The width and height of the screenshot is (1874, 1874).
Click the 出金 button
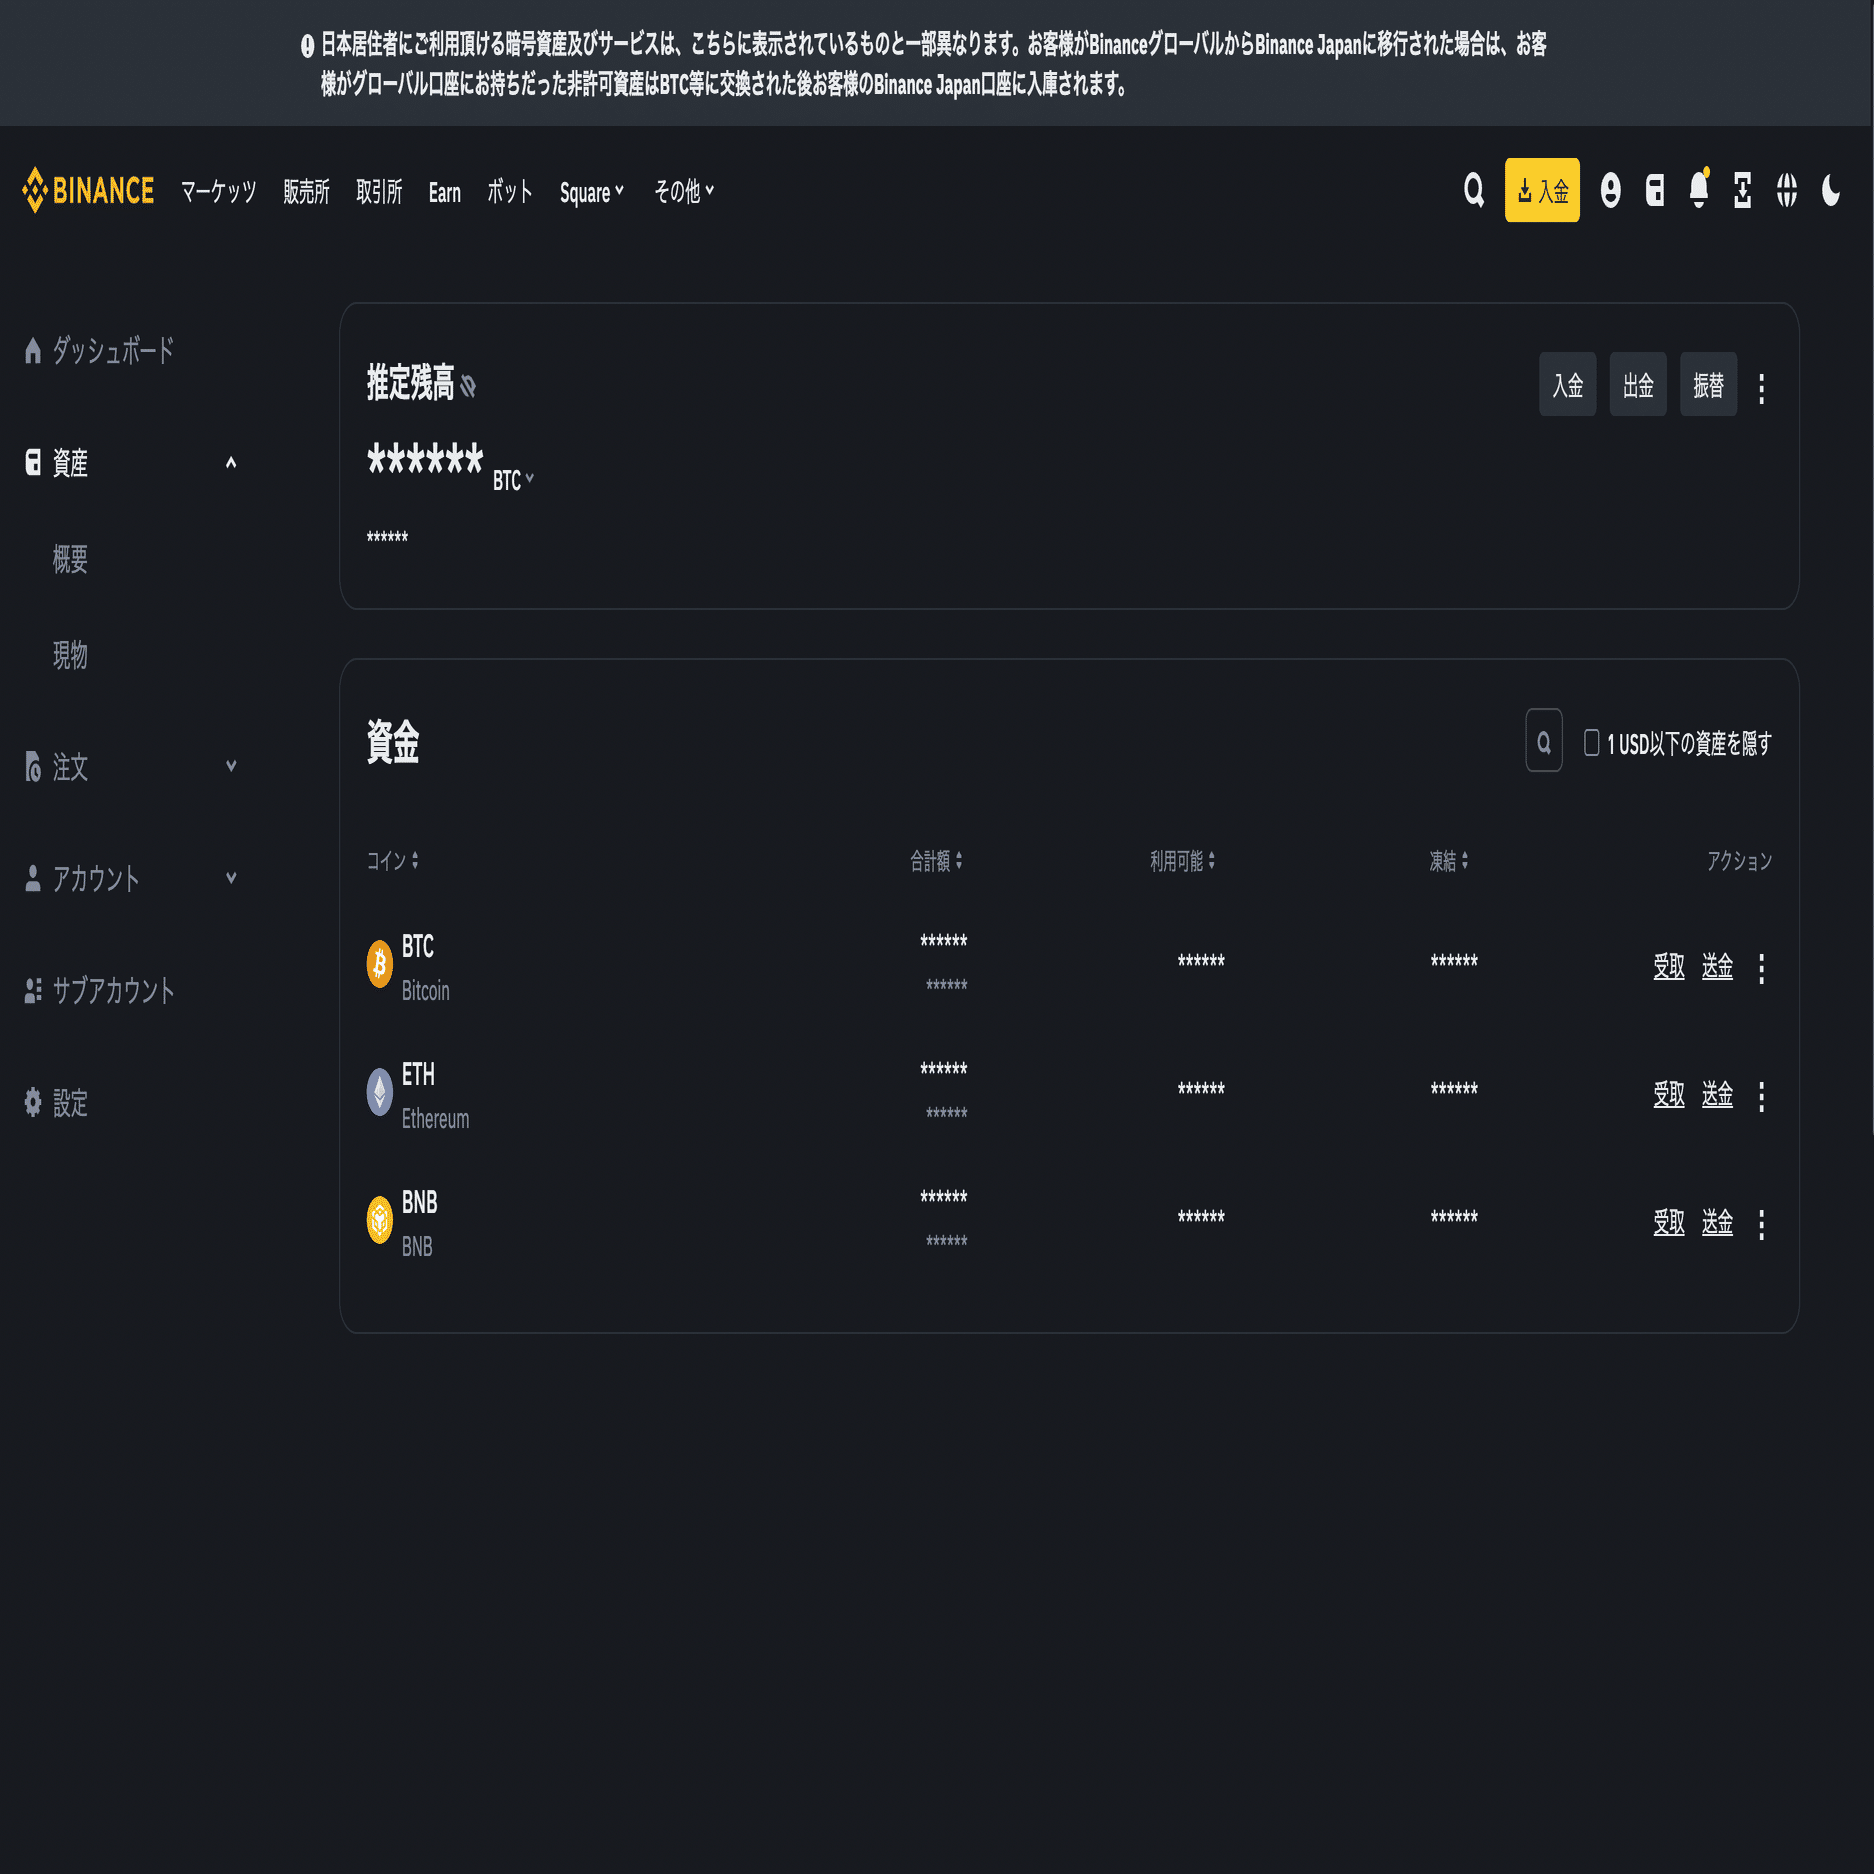tap(1638, 384)
